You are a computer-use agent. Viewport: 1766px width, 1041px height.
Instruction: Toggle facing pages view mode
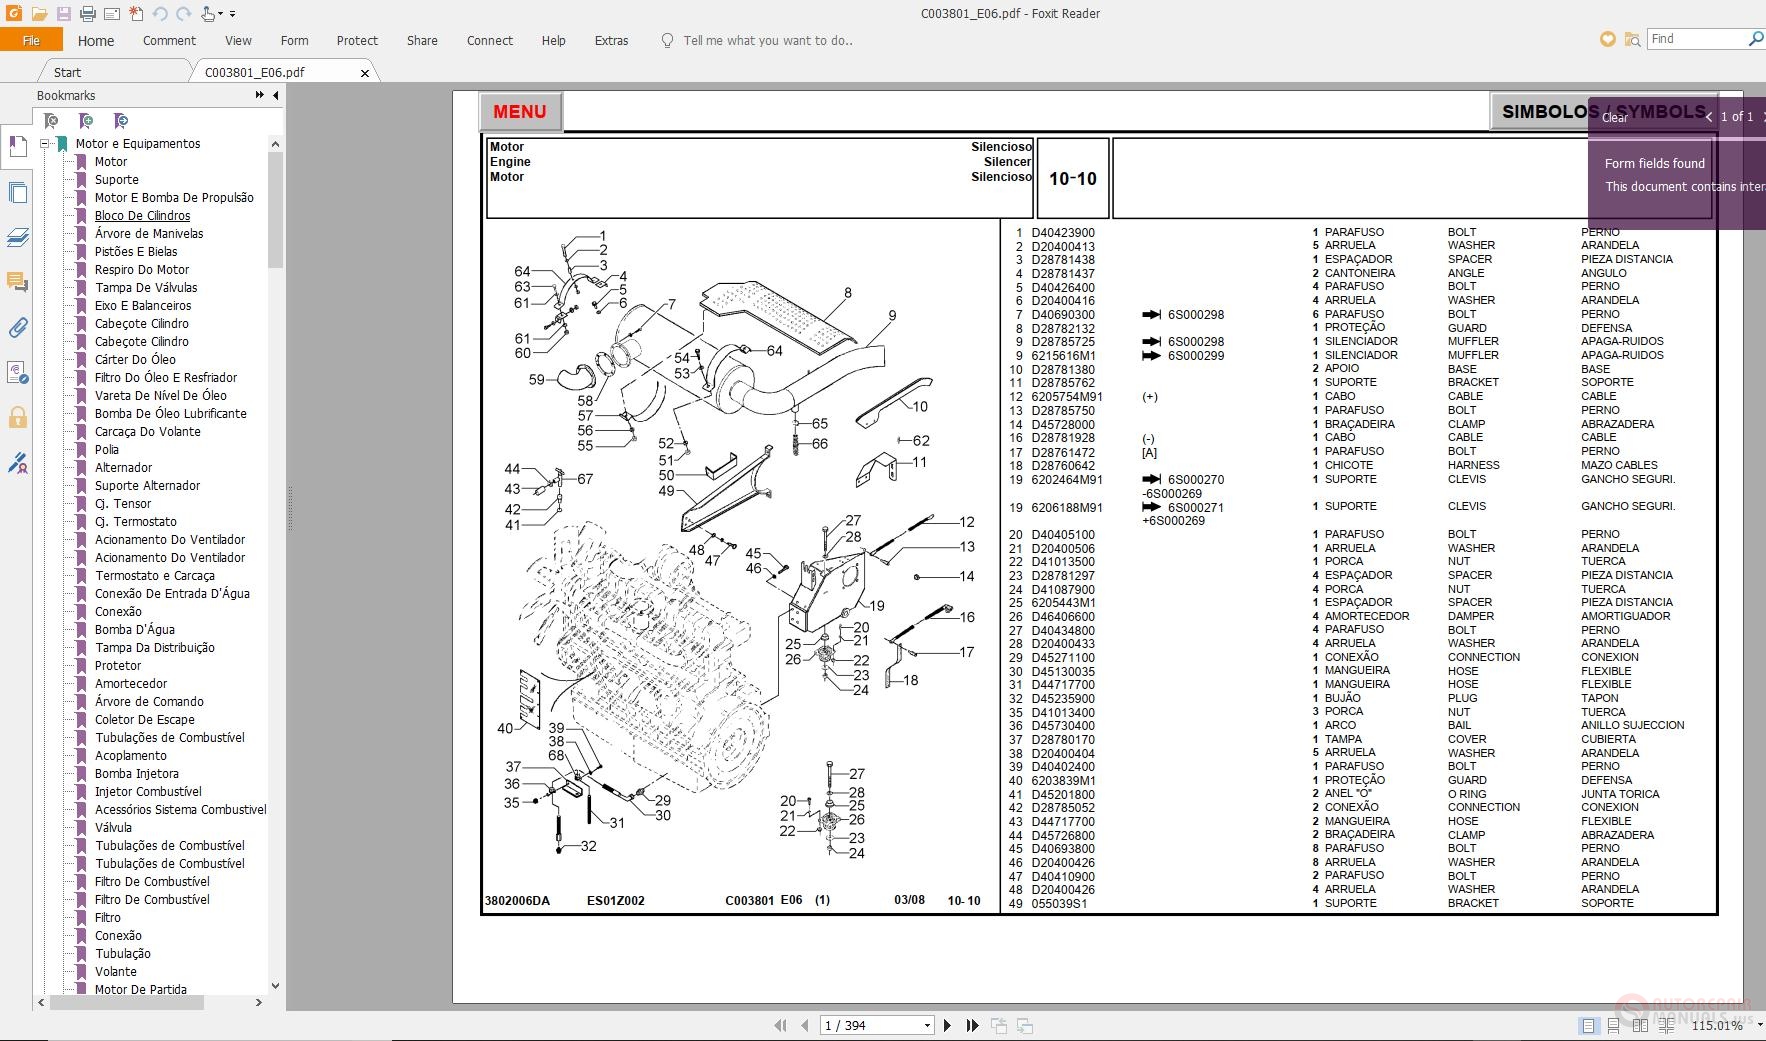click(x=1640, y=1025)
